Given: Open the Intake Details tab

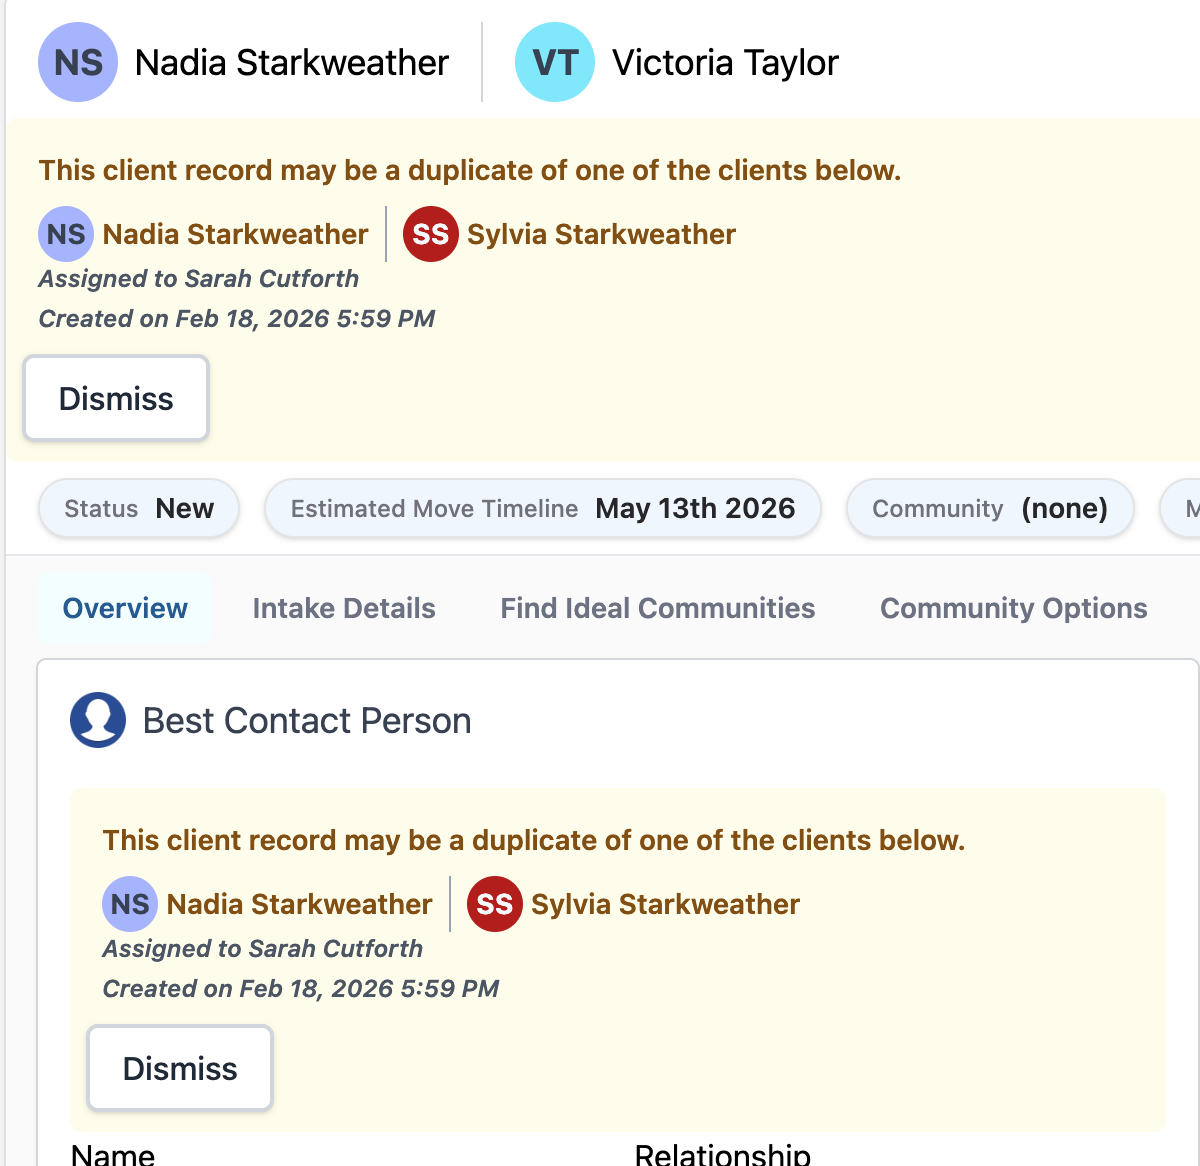Looking at the screenshot, I should click(x=344, y=608).
